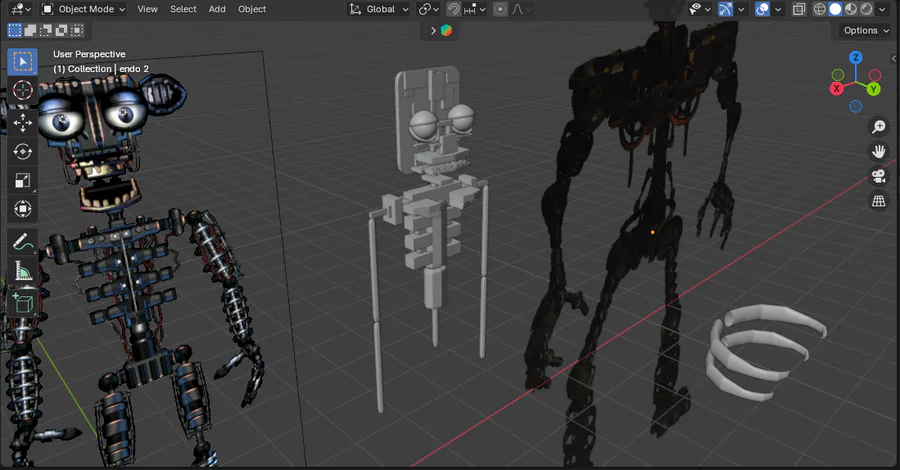Click the zoom view magnifier icon

(878, 126)
